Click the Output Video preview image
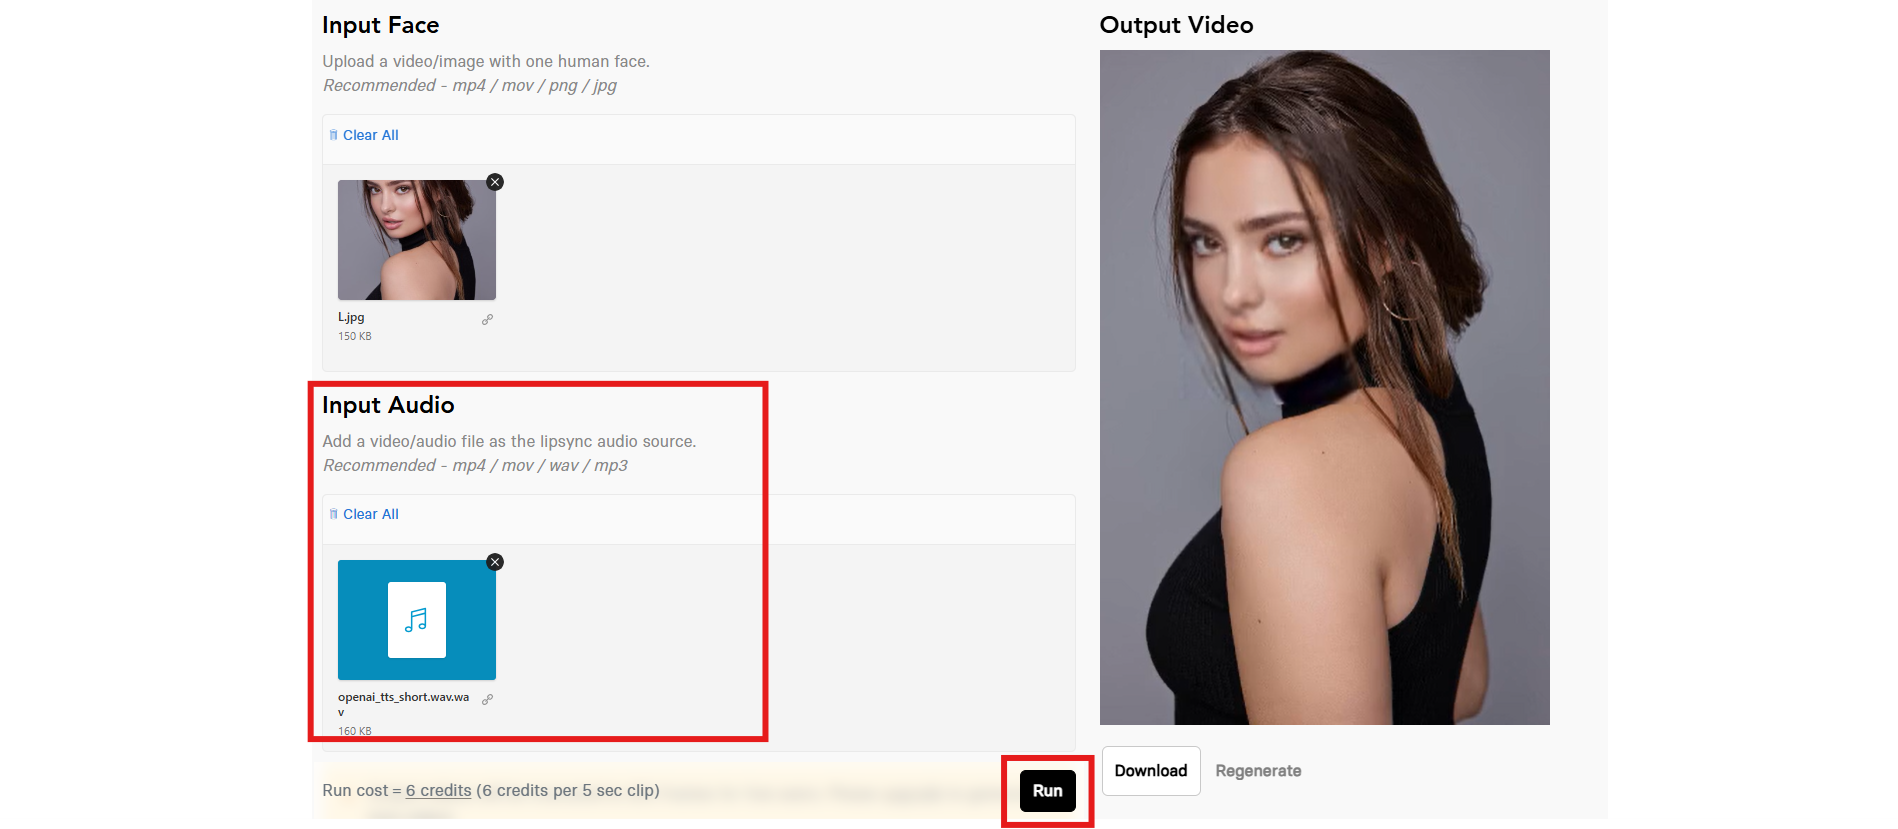1898x829 pixels. 1325,388
